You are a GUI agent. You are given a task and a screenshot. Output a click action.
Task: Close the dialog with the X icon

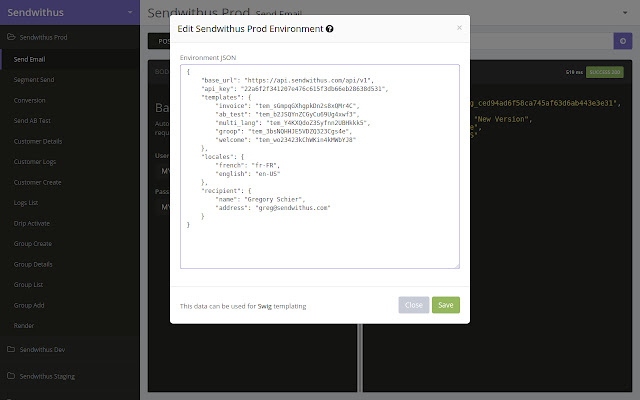[x=459, y=28]
